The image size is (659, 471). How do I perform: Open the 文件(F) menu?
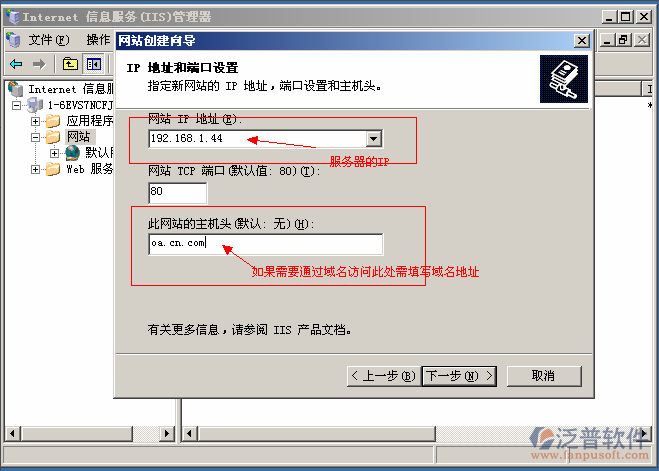(x=48, y=40)
